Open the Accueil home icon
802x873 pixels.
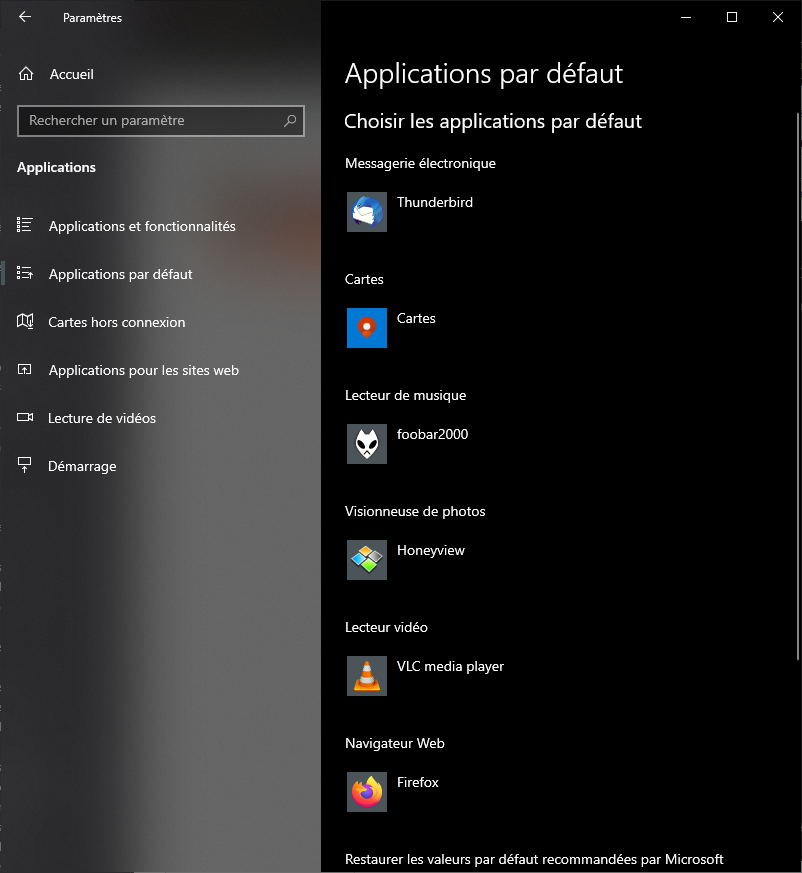click(26, 74)
